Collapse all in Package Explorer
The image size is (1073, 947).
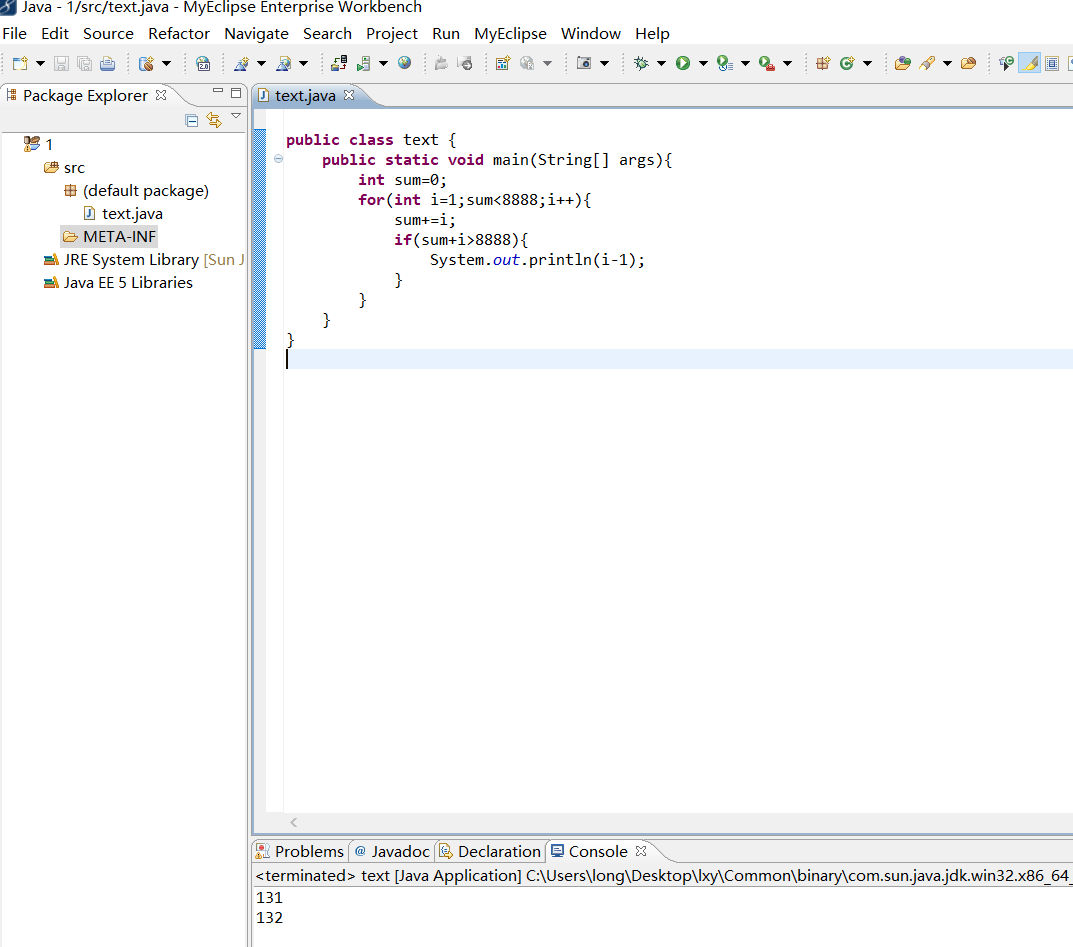coord(192,120)
